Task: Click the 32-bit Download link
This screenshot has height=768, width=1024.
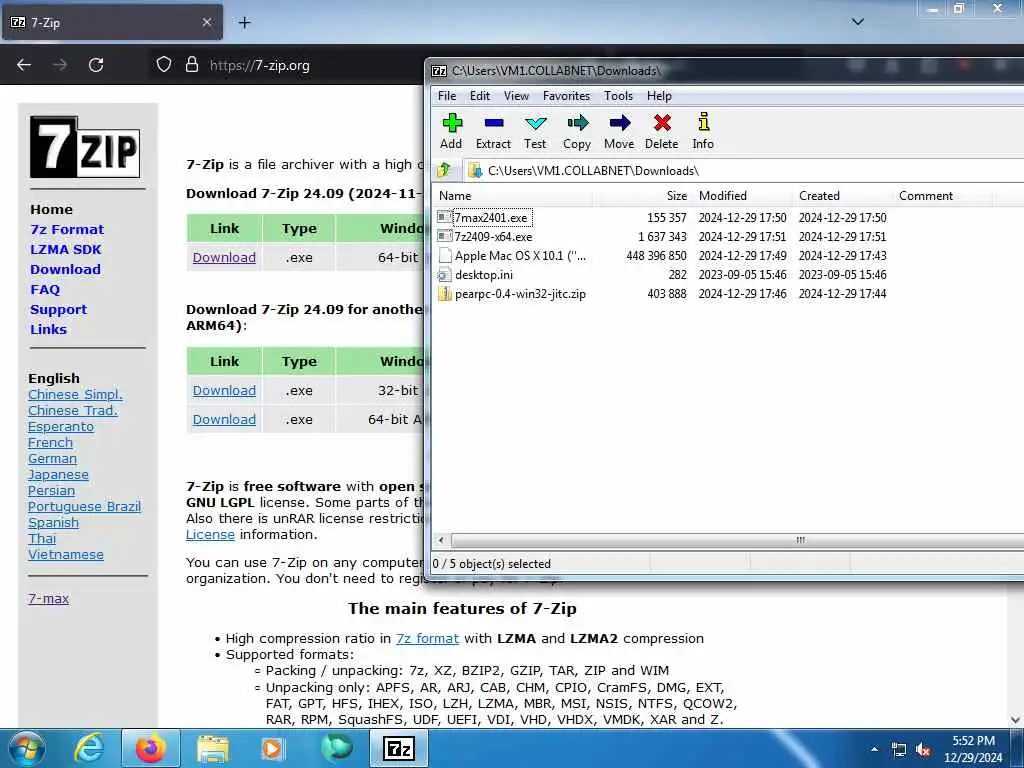Action: 224,391
